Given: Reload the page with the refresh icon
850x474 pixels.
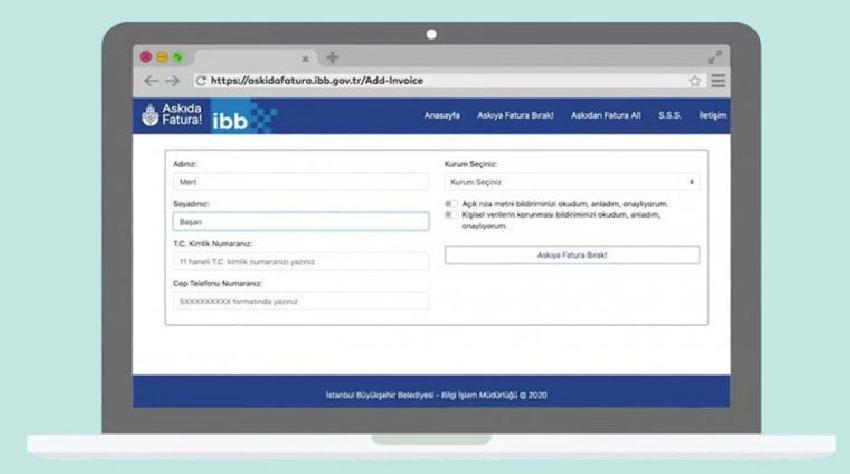Looking at the screenshot, I should click(200, 81).
